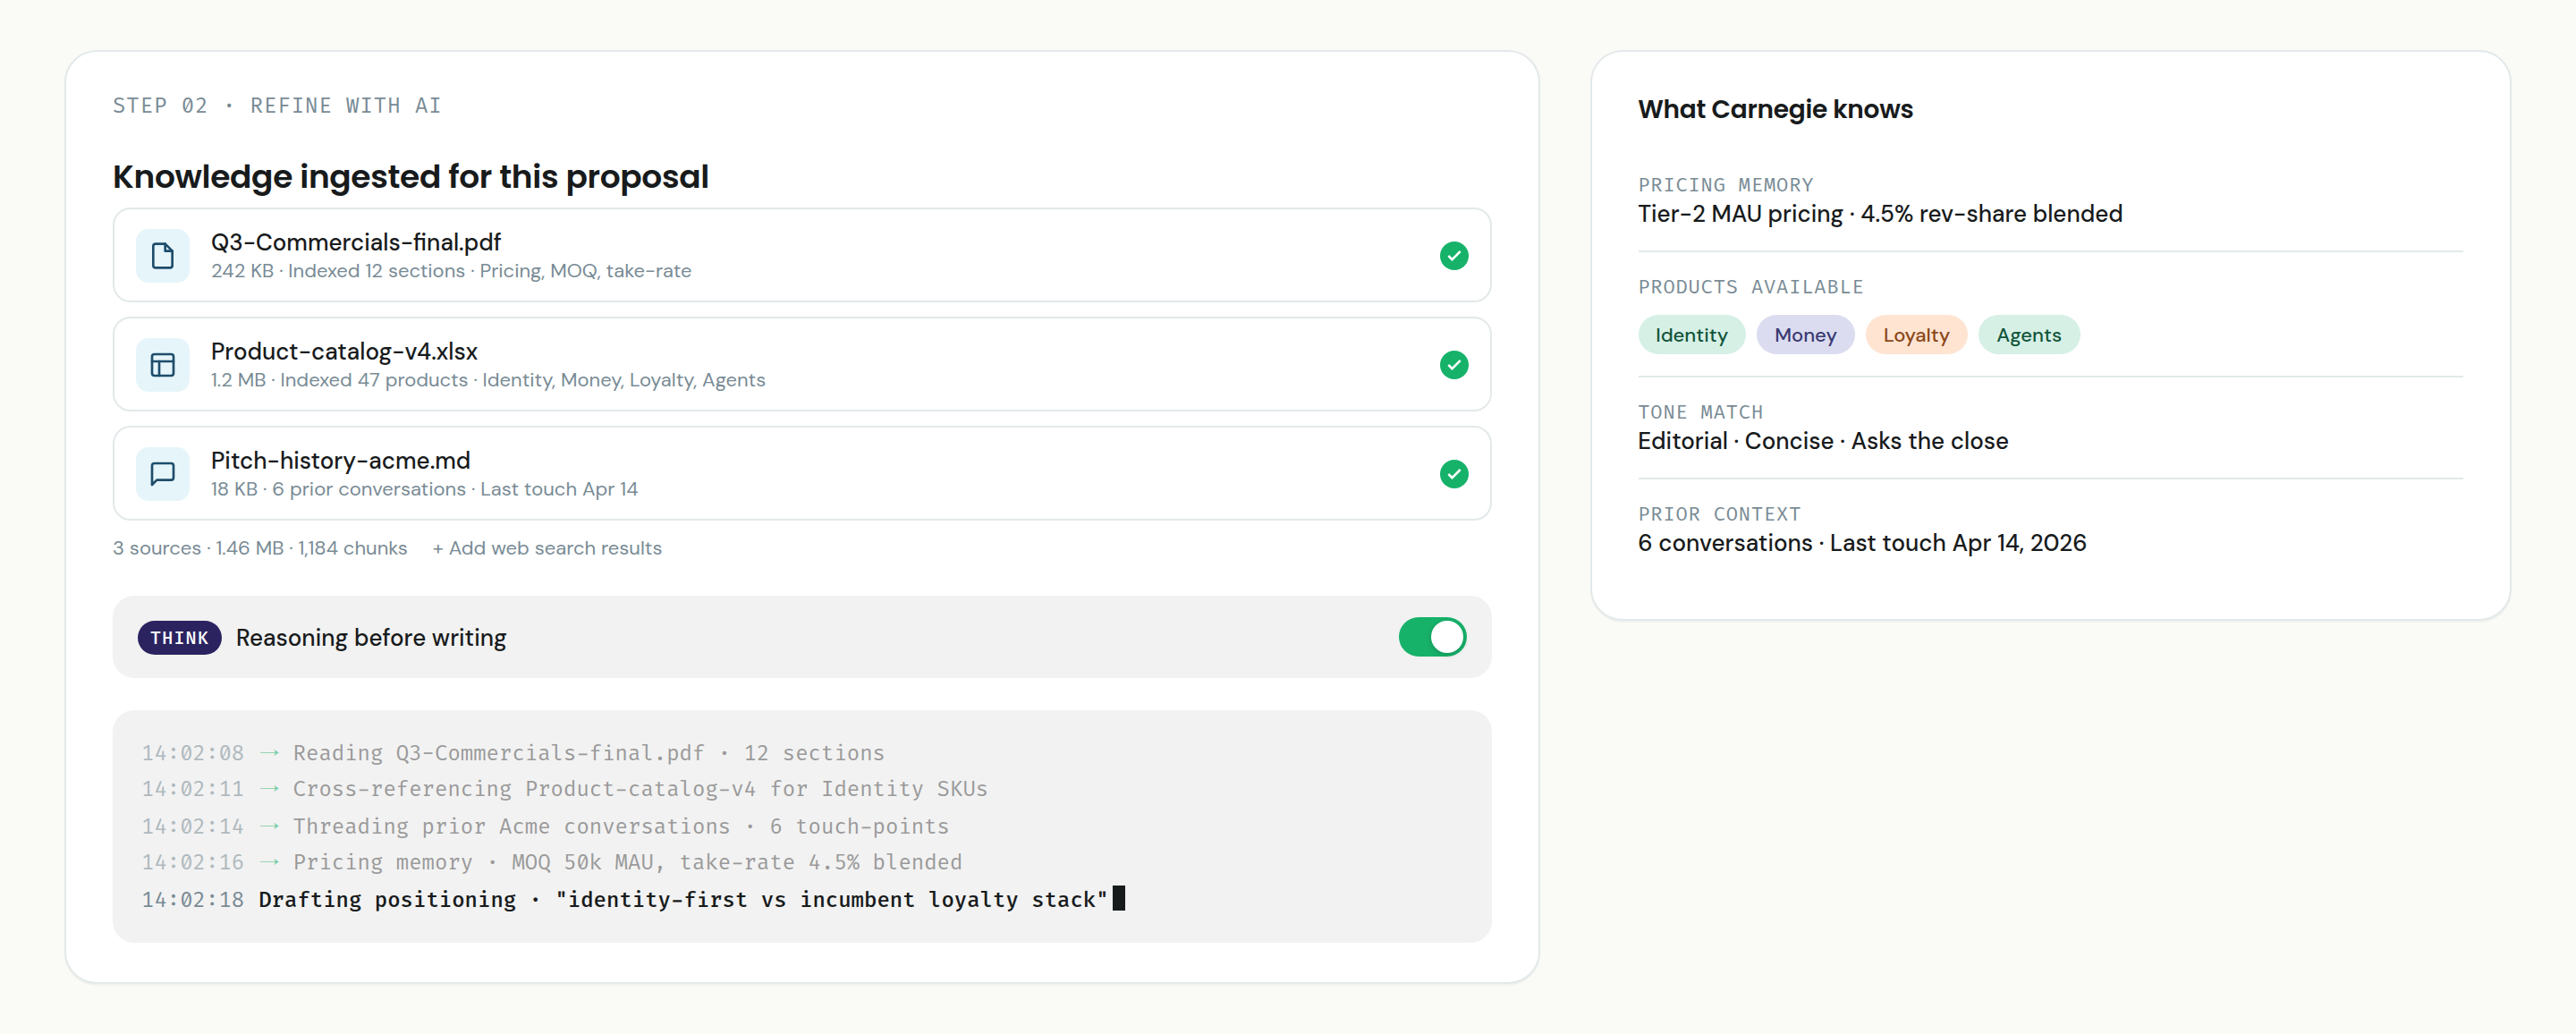Click the PRIOR CONTEXT section label
This screenshot has width=2576, height=1034.
pyautogui.click(x=1719, y=514)
